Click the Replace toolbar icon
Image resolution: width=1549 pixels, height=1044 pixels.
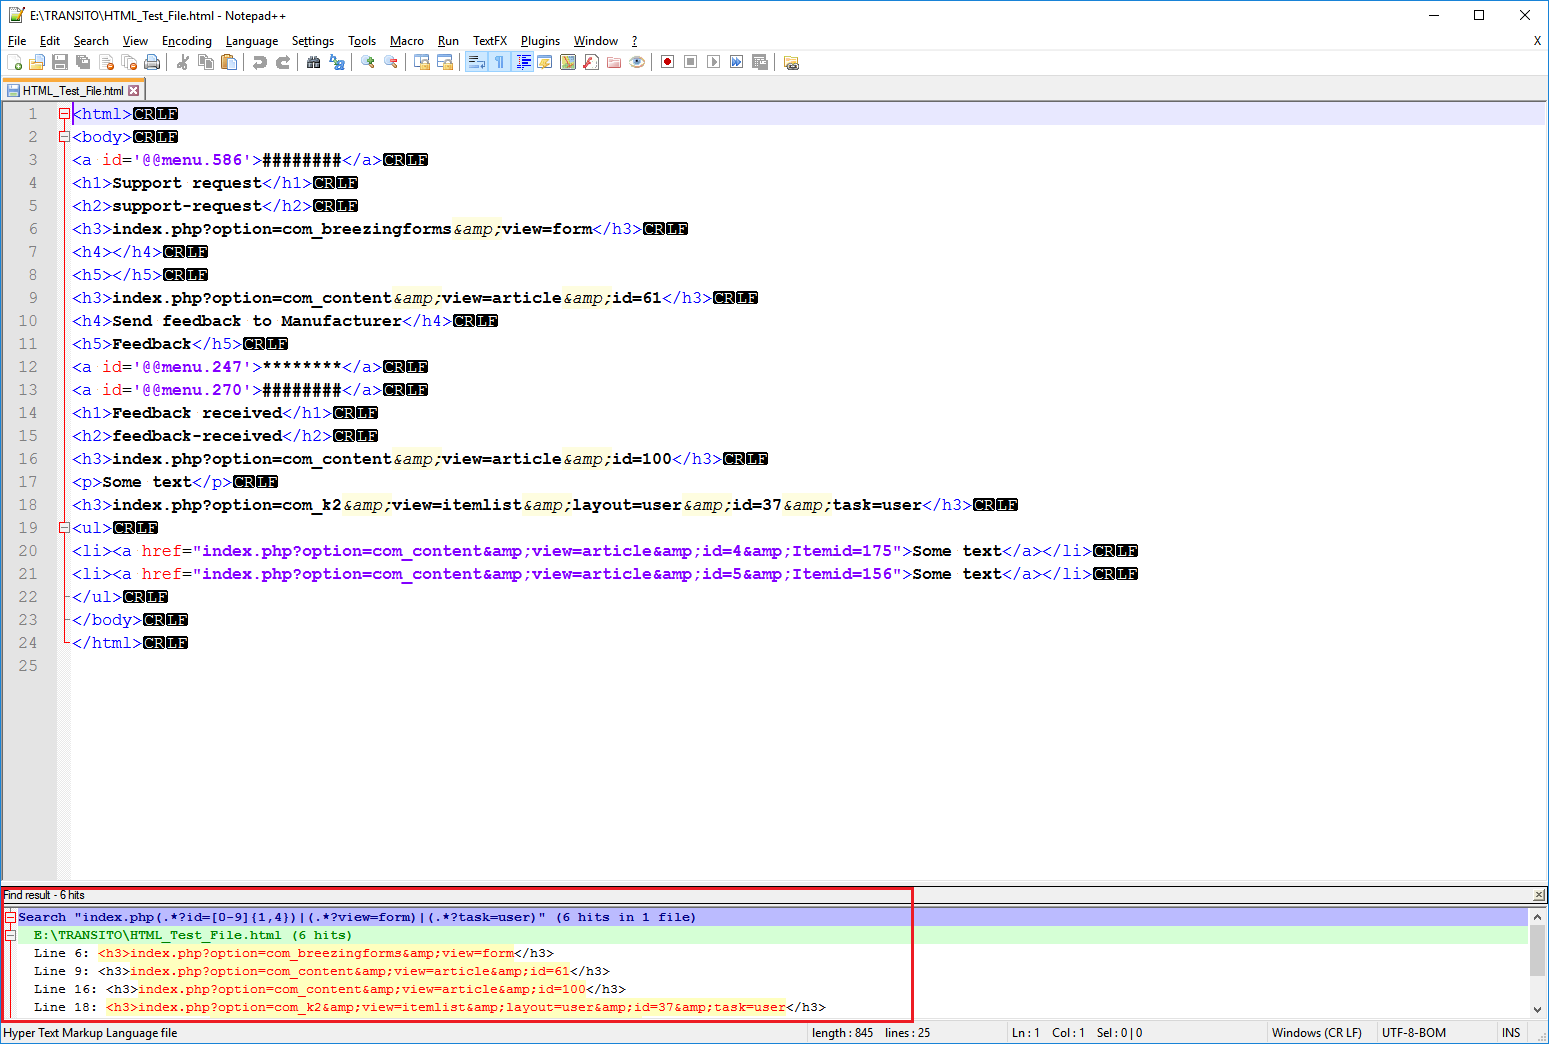337,62
